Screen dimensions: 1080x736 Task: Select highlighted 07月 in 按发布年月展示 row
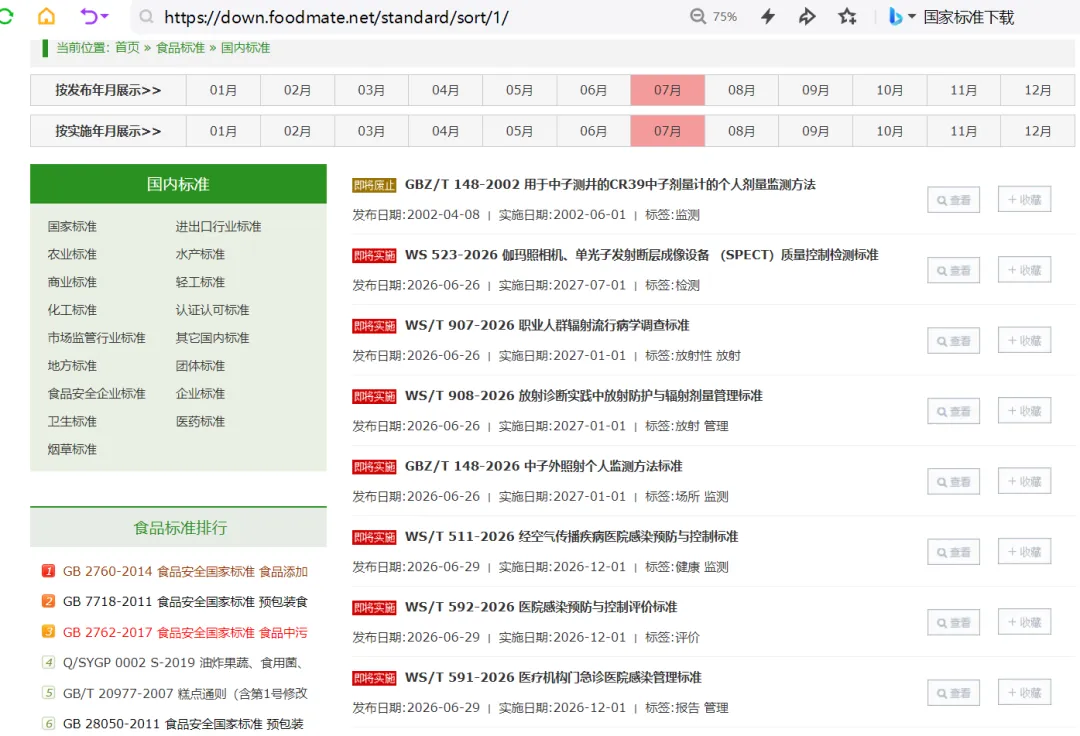coord(667,90)
